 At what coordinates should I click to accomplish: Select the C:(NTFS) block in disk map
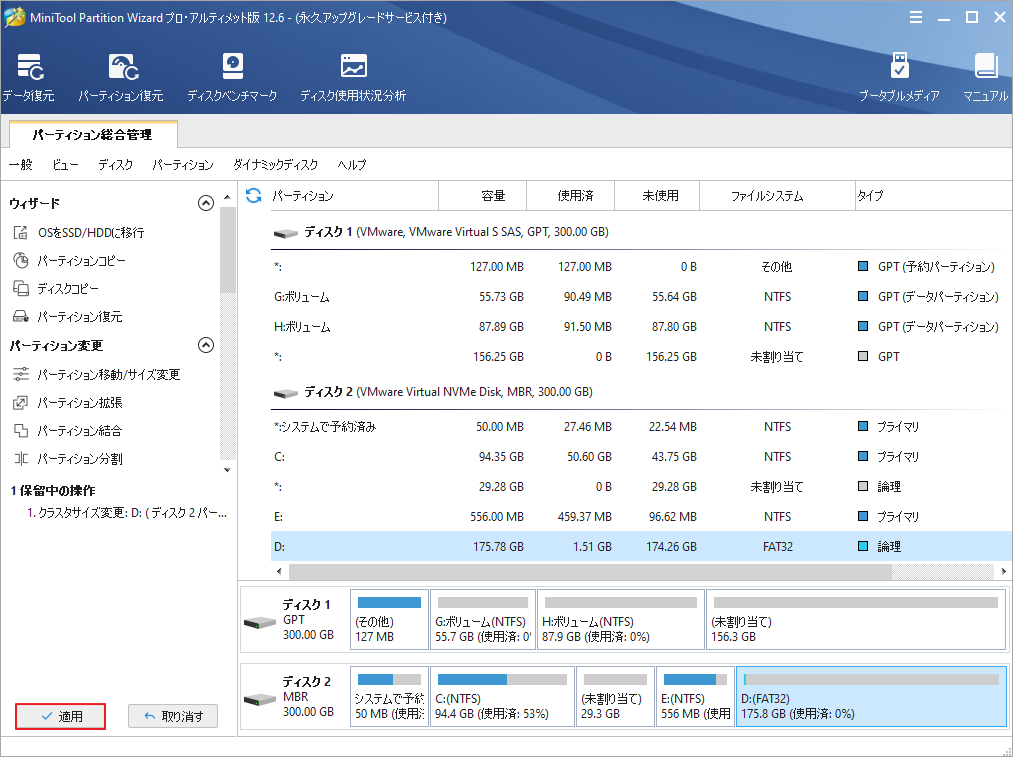502,697
